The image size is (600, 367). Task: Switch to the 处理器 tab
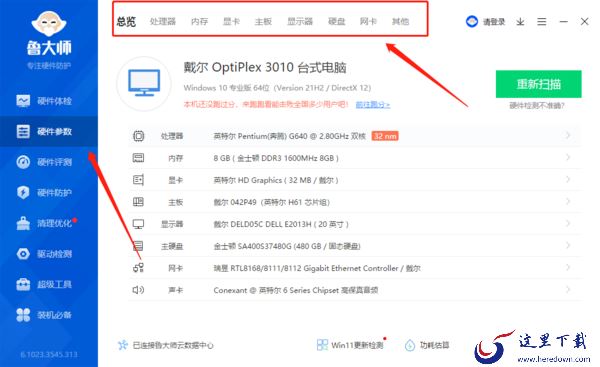click(x=163, y=21)
